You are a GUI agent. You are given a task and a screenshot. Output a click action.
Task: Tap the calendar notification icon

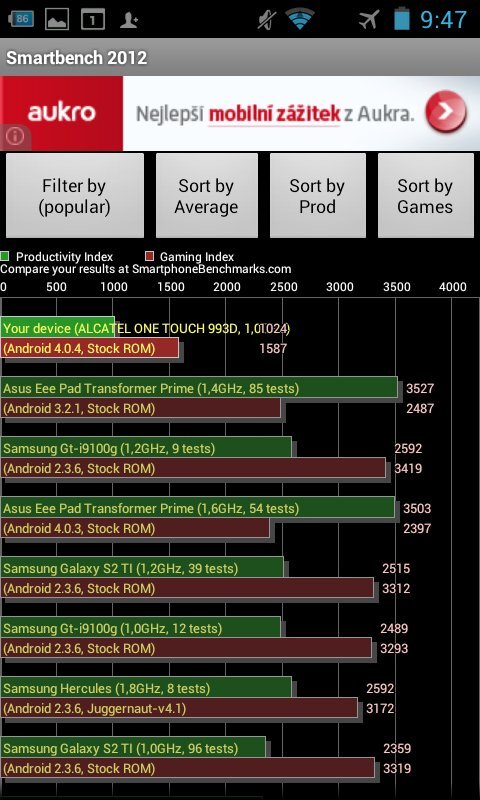point(93,19)
